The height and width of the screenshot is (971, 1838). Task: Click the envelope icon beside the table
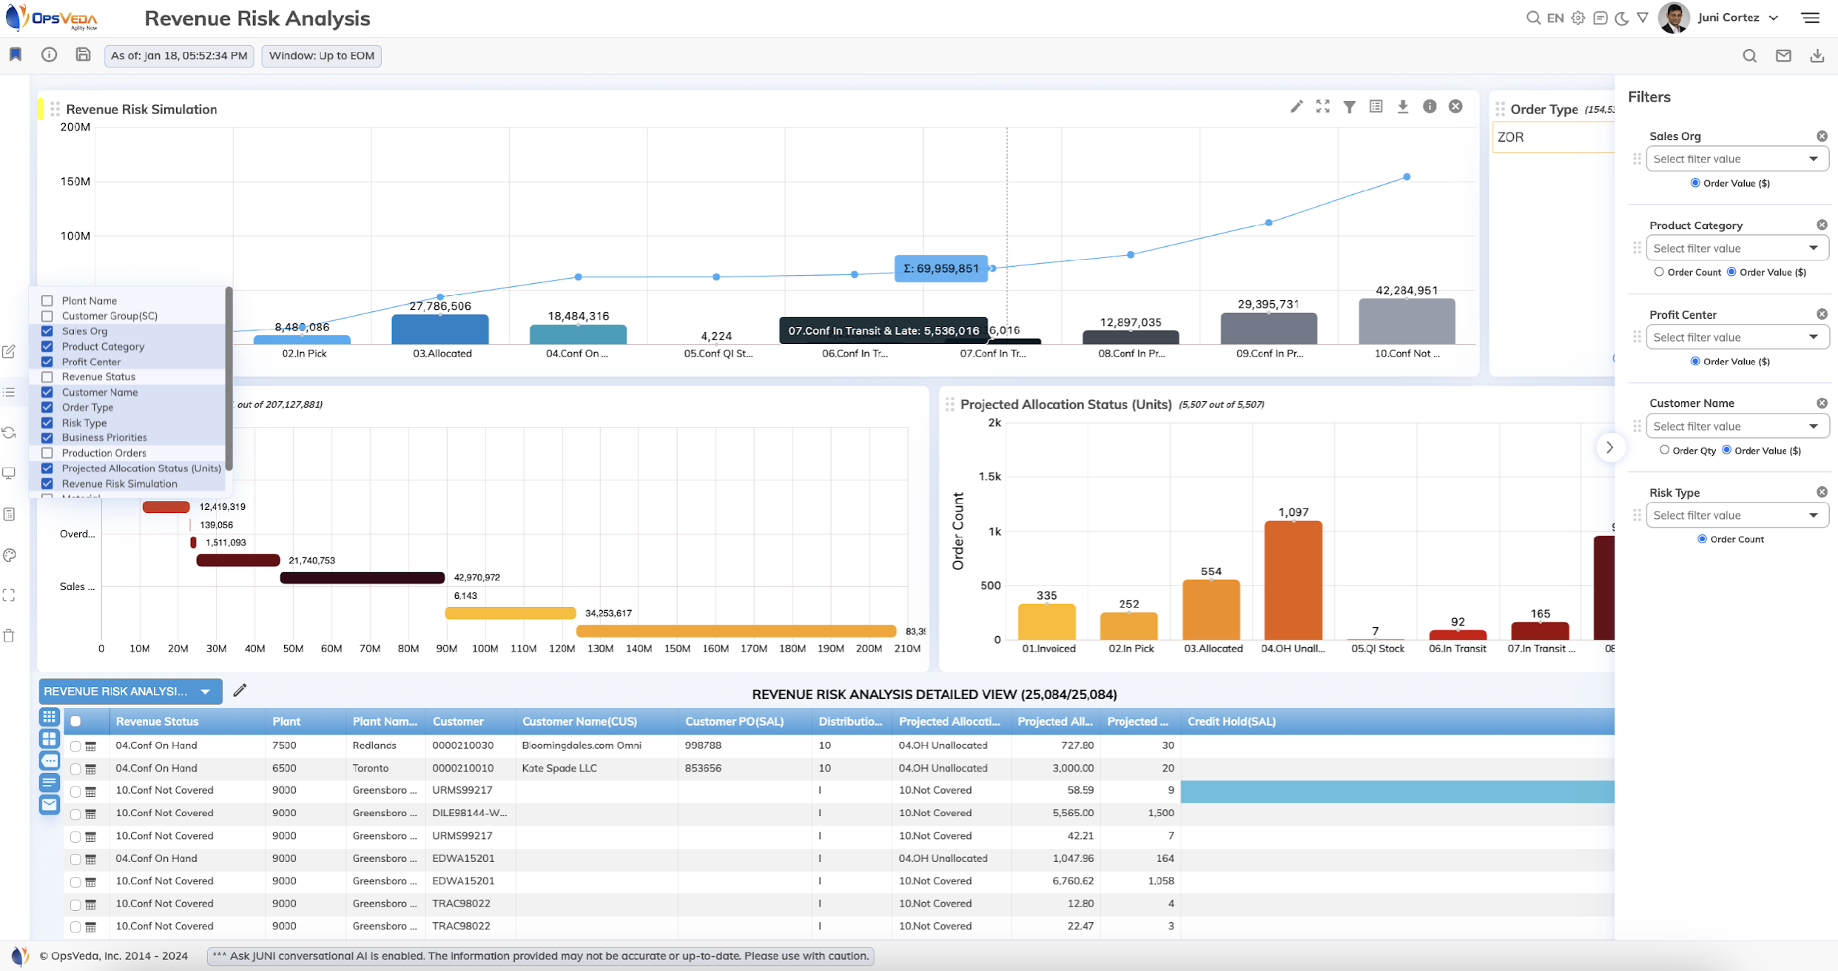49,804
